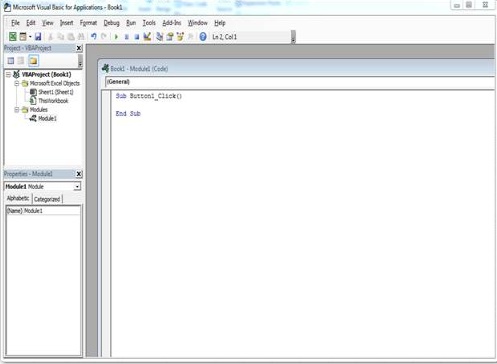Click the Reset stop icon
The height and width of the screenshot is (364, 497).
[137, 37]
